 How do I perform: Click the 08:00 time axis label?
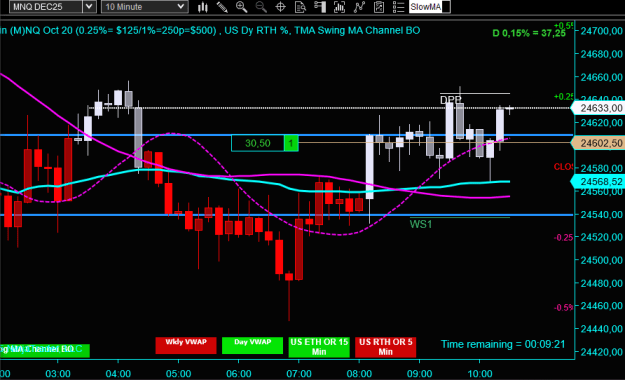[359, 374]
